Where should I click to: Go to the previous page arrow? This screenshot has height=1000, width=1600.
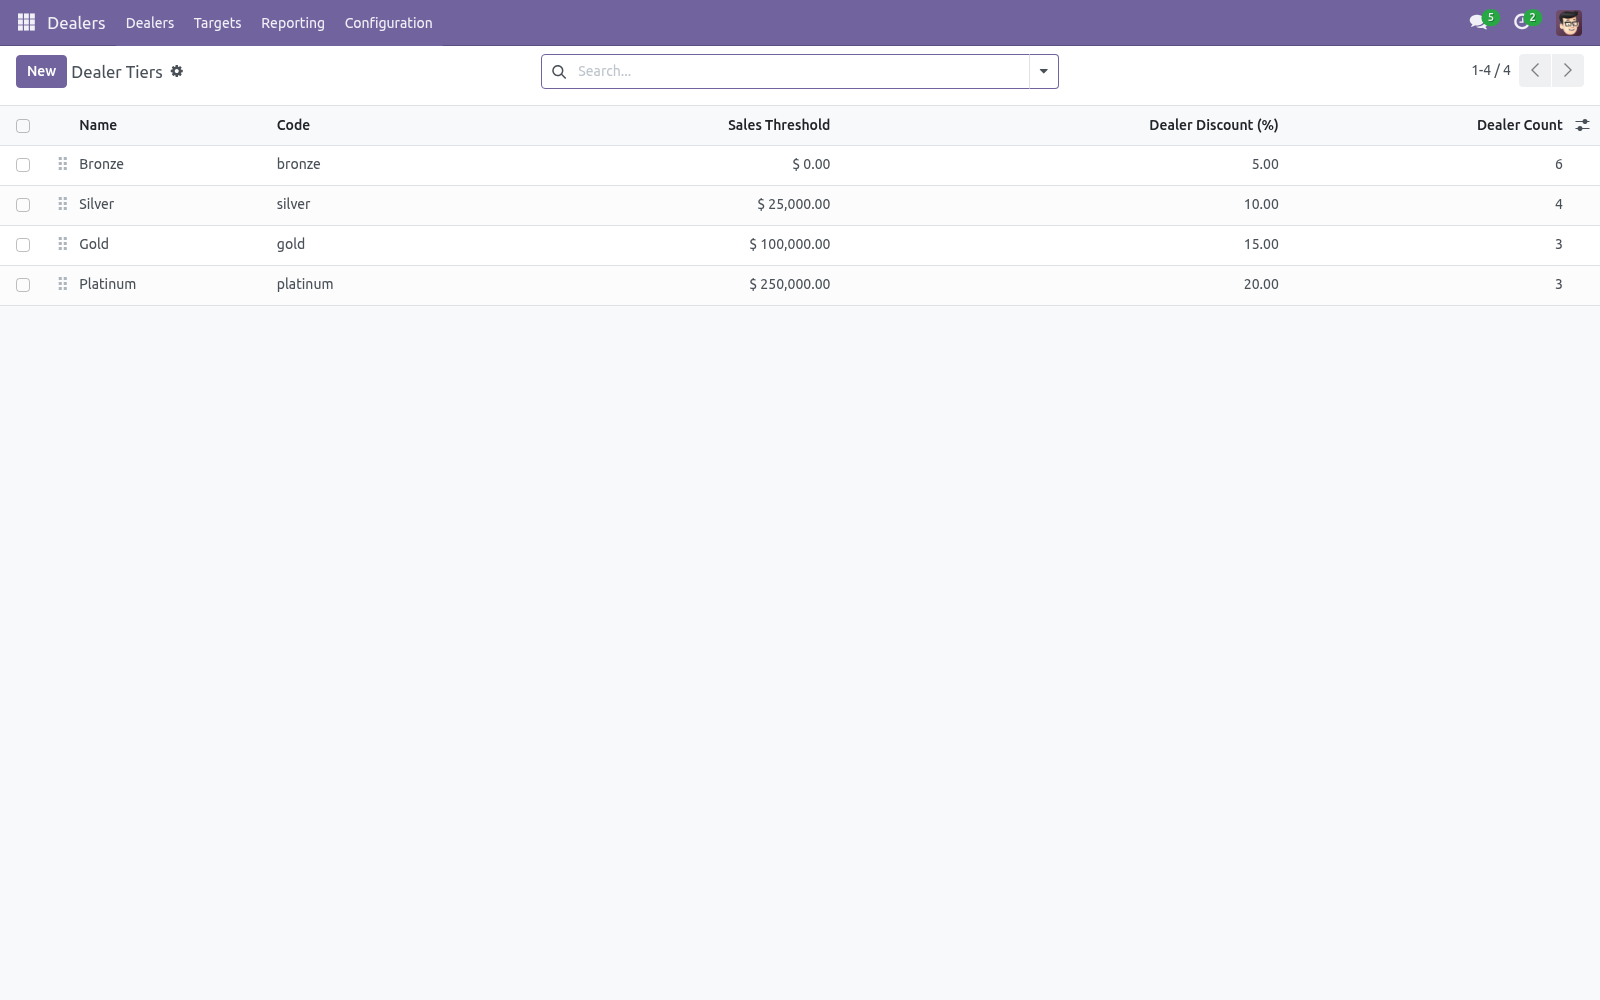pos(1535,70)
